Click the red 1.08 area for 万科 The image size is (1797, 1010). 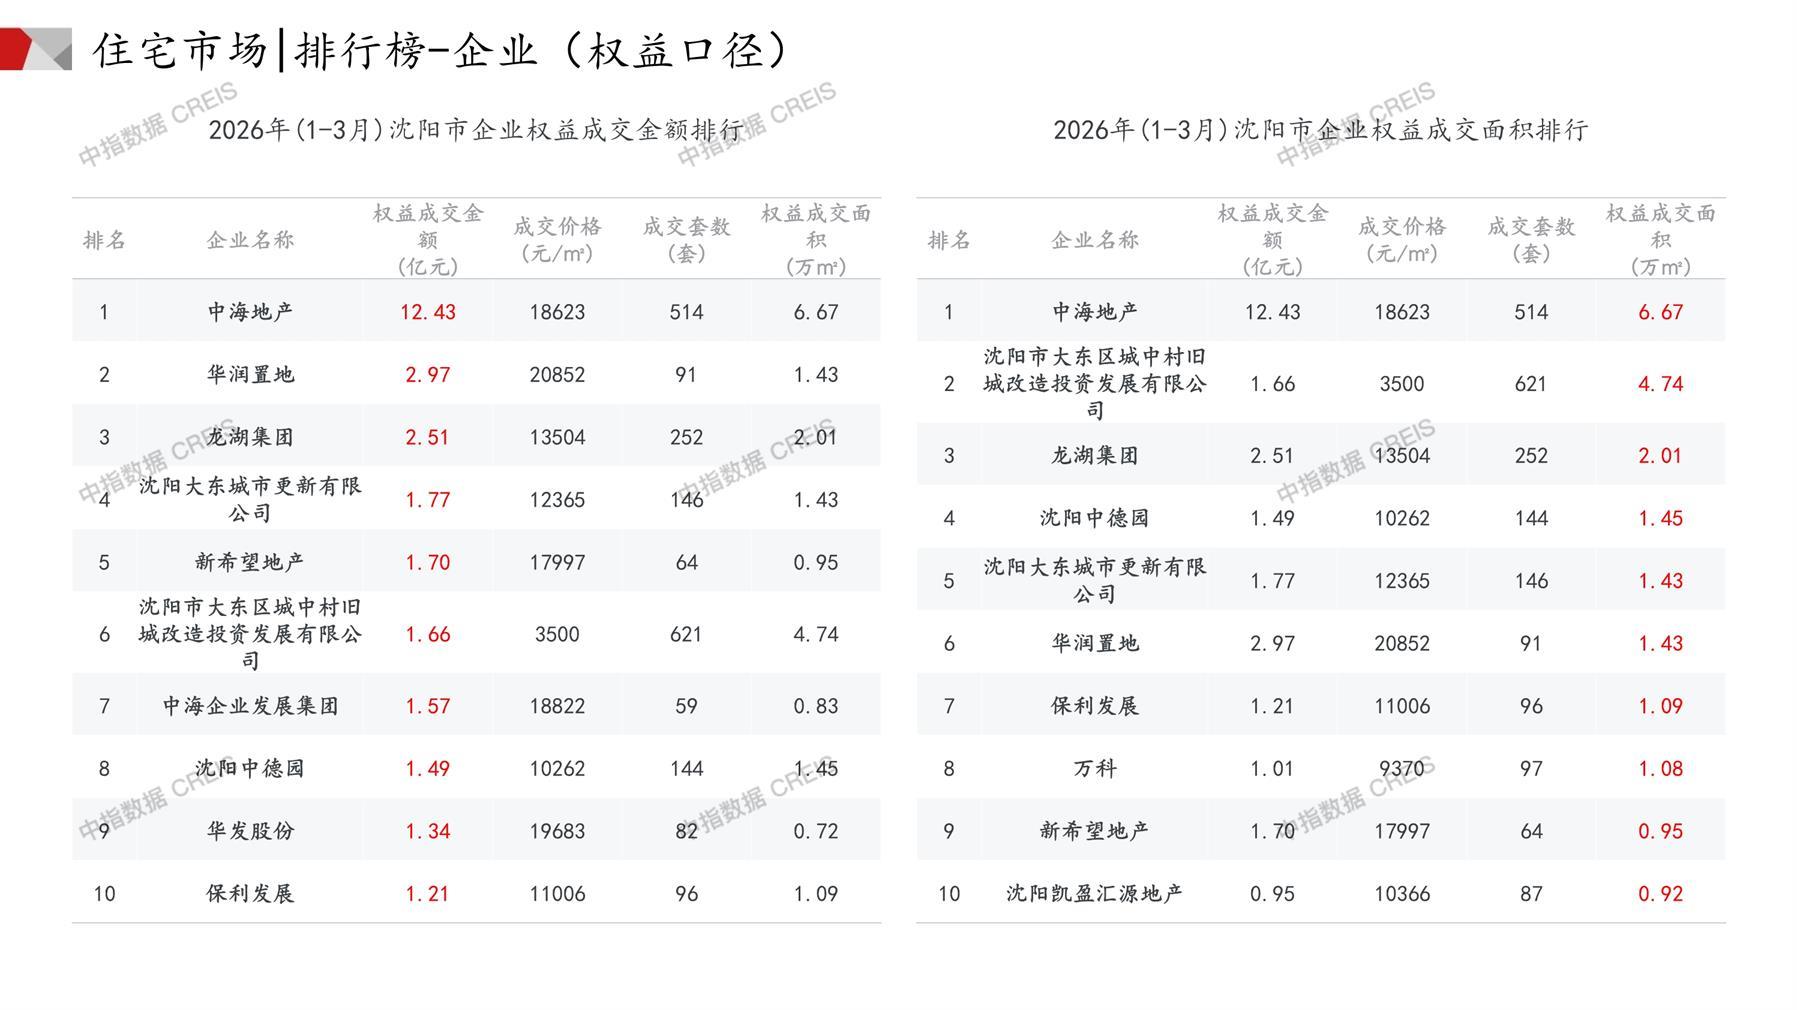click(x=1660, y=768)
